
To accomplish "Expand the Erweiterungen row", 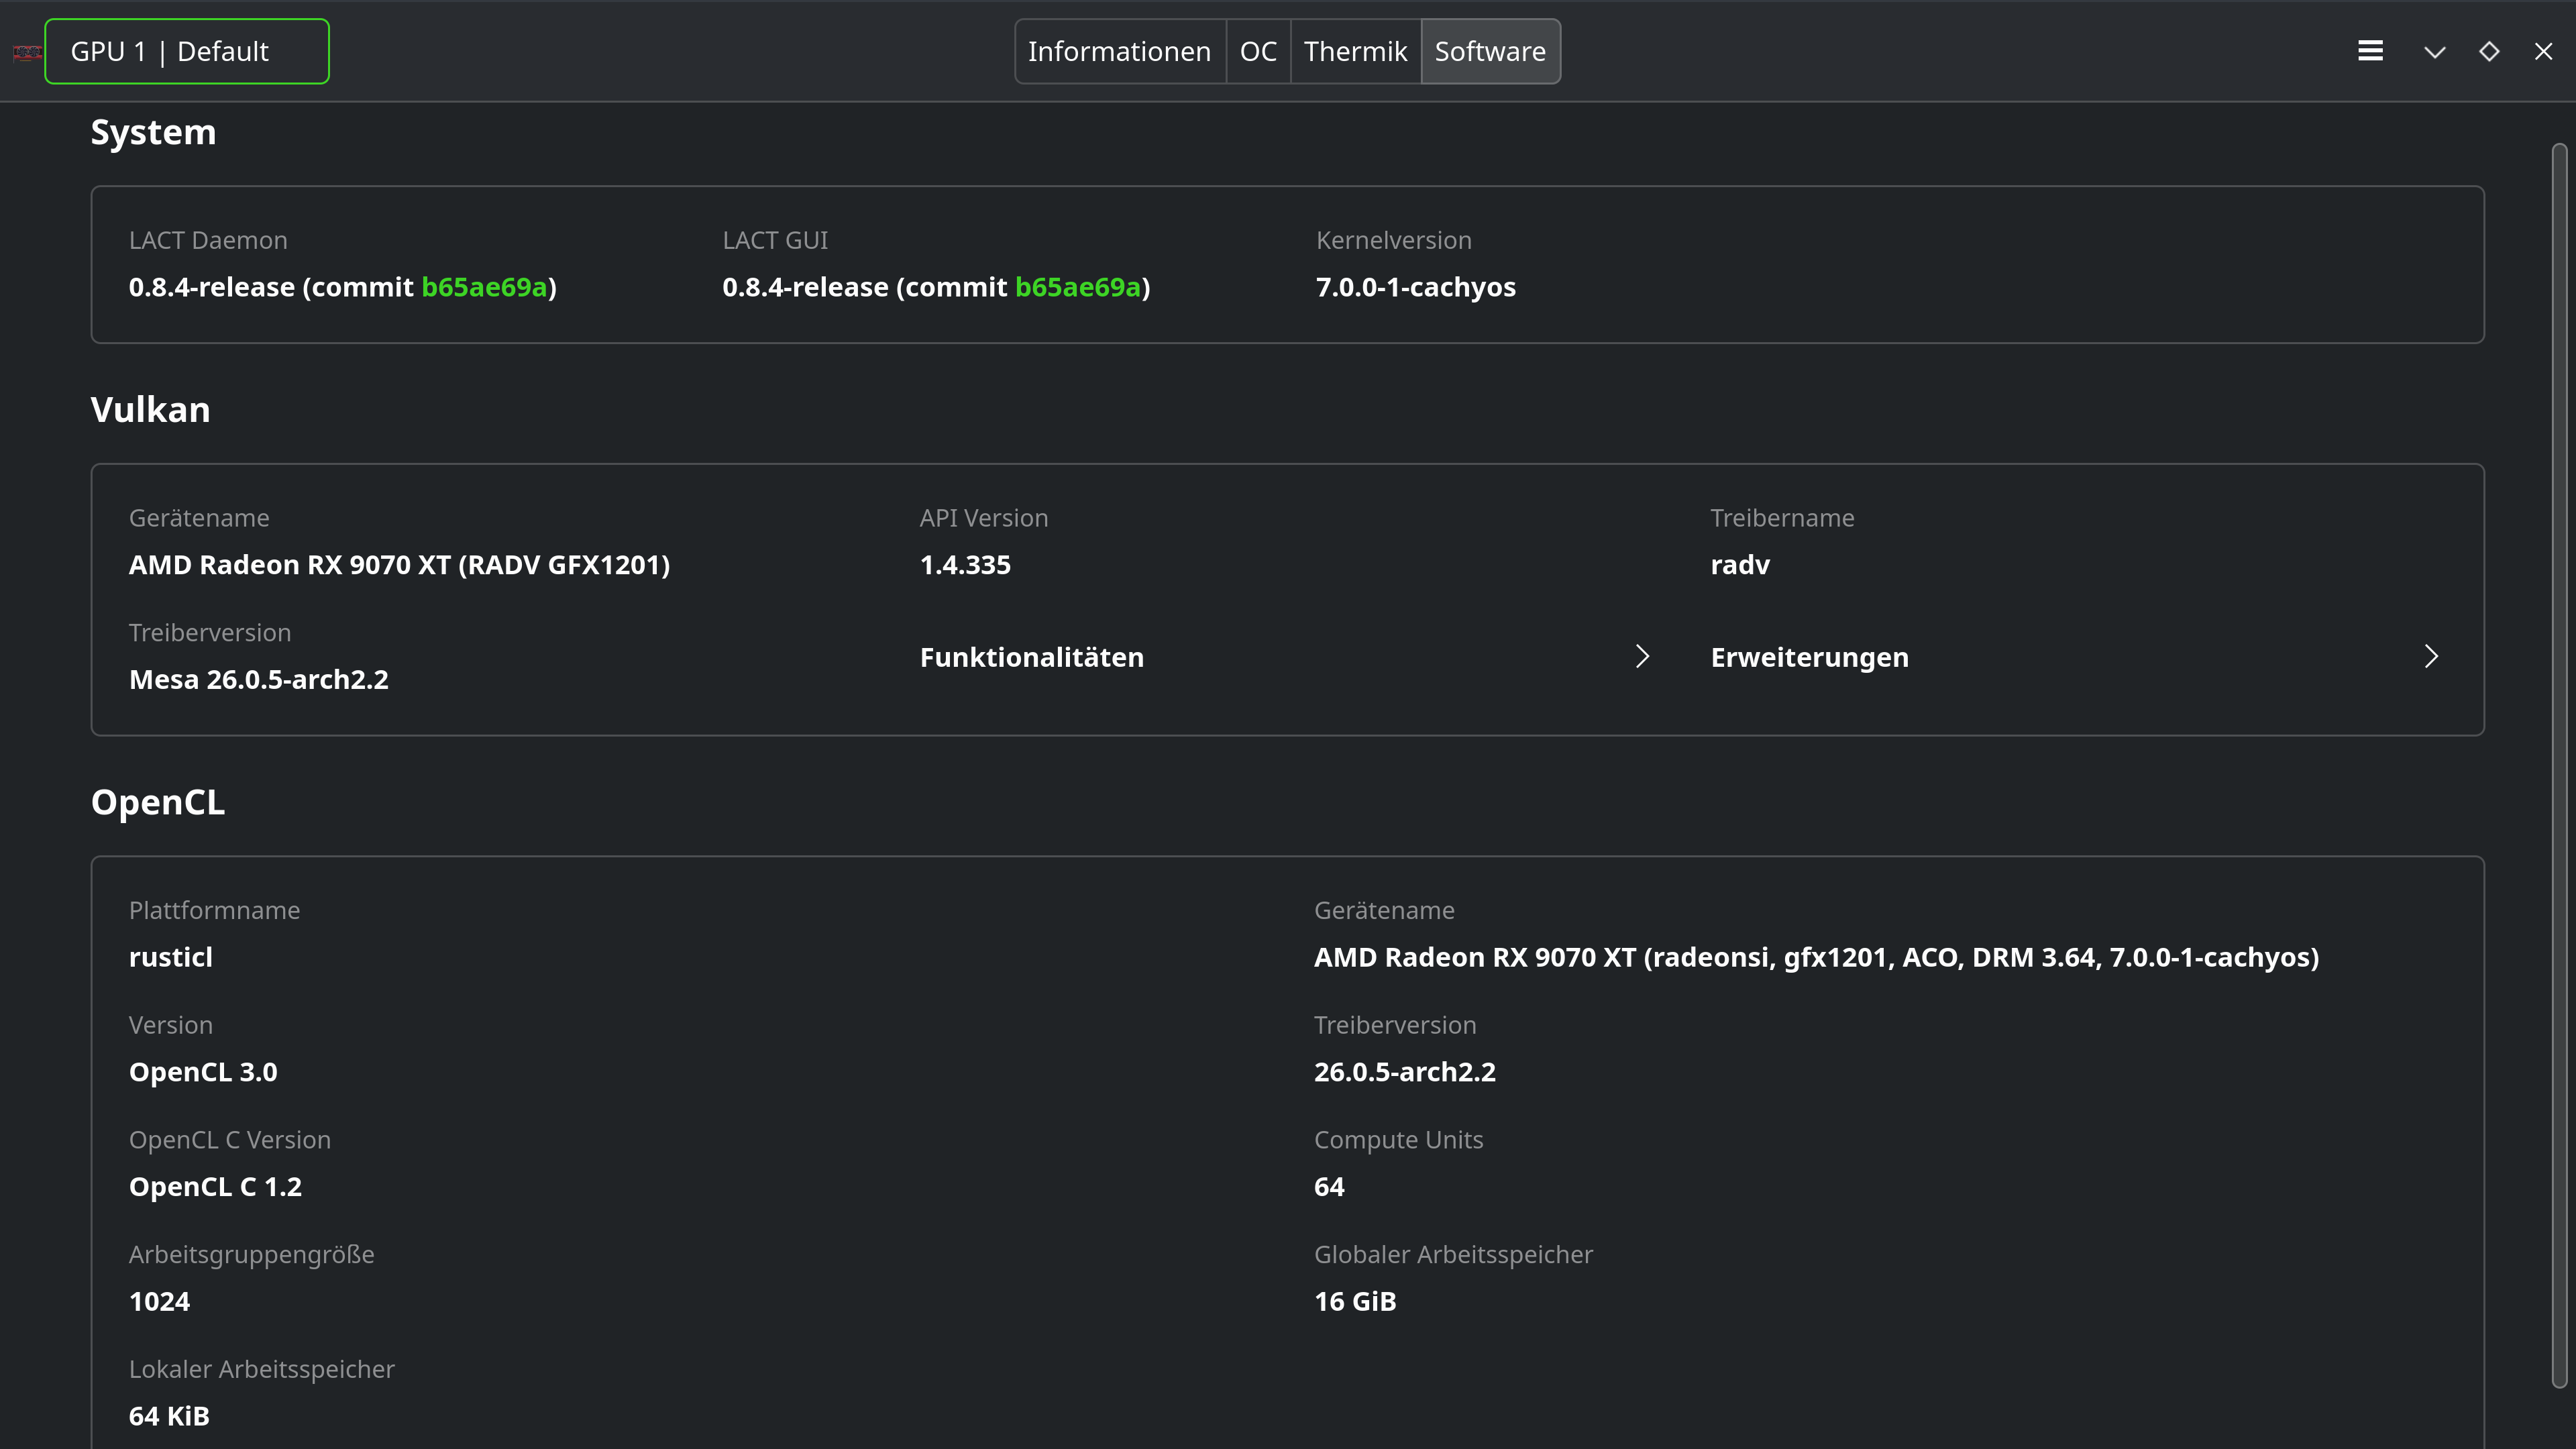I will click(x=2075, y=657).
